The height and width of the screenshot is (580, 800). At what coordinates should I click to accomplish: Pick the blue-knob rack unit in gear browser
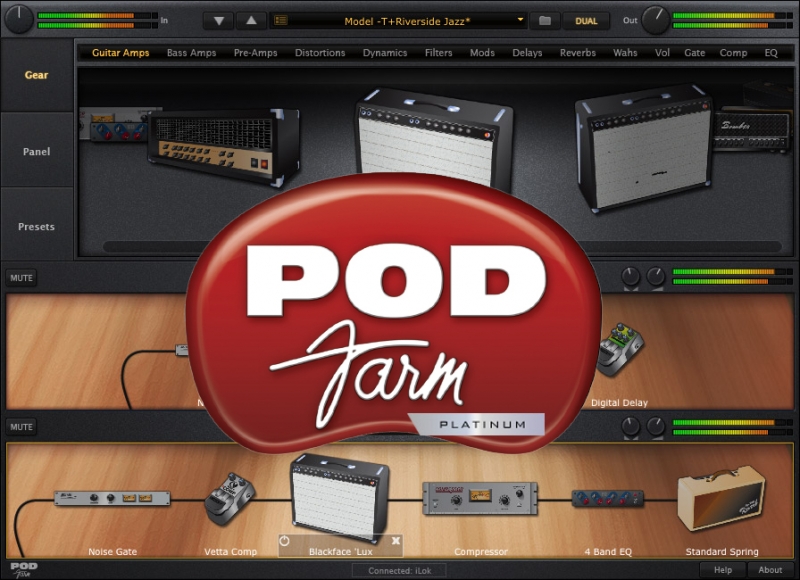118,130
